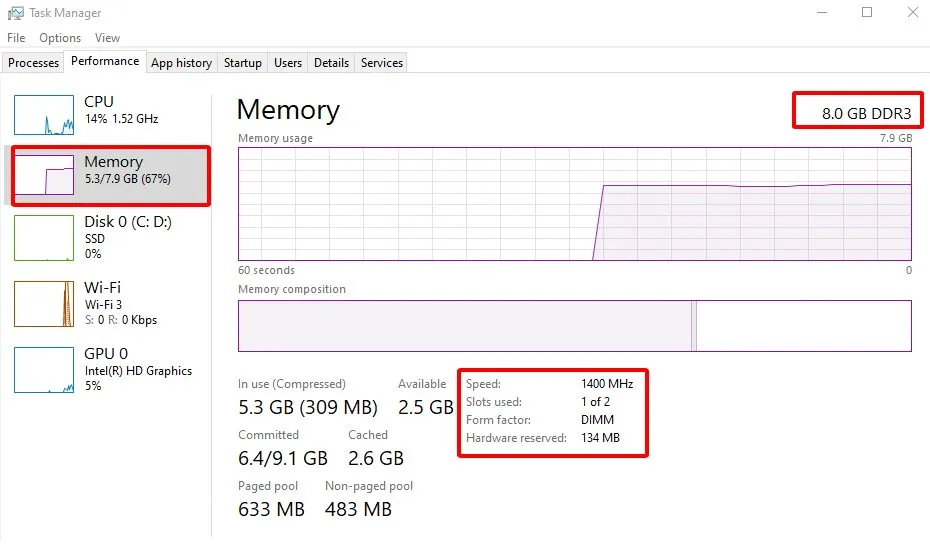Go to the Startup tab
930x555 pixels.
243,63
